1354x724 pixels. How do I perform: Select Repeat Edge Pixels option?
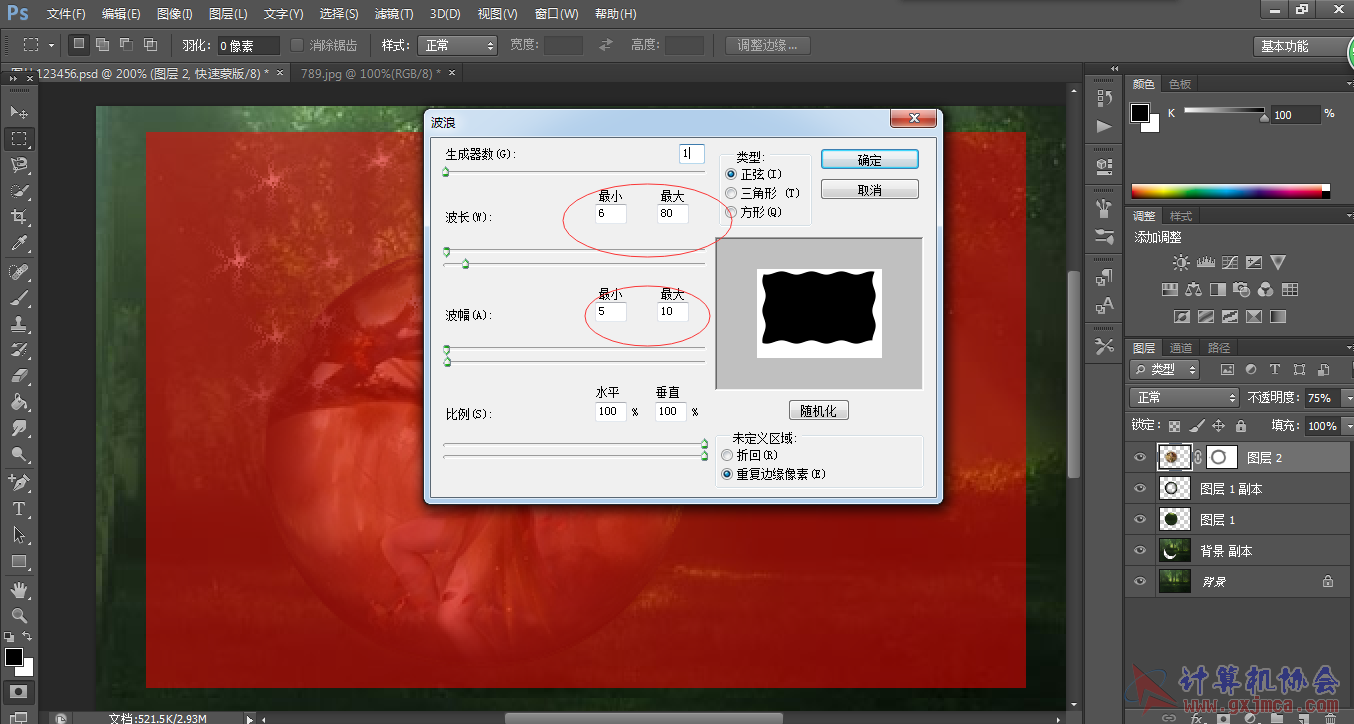(727, 474)
